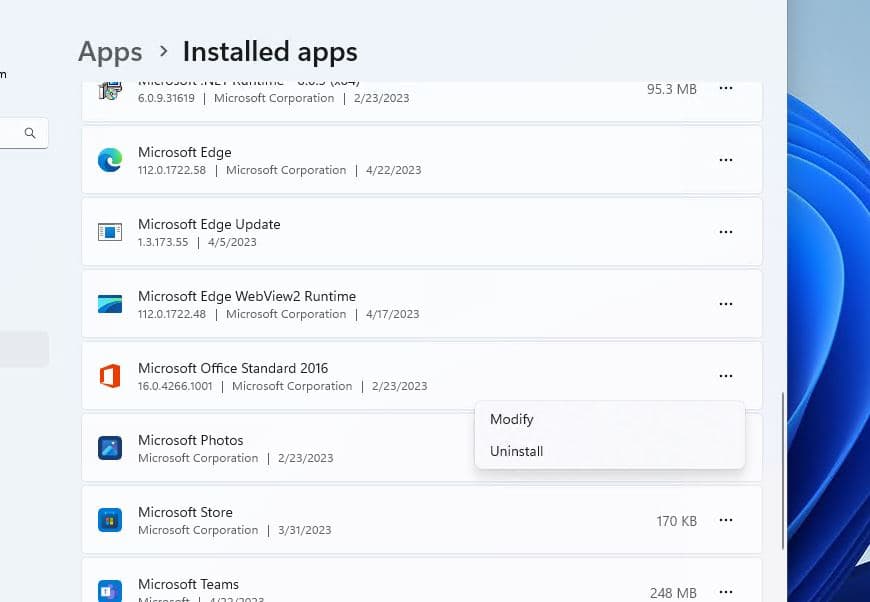Open more options for Microsoft Teams
This screenshot has height=602, width=870.
tap(726, 592)
